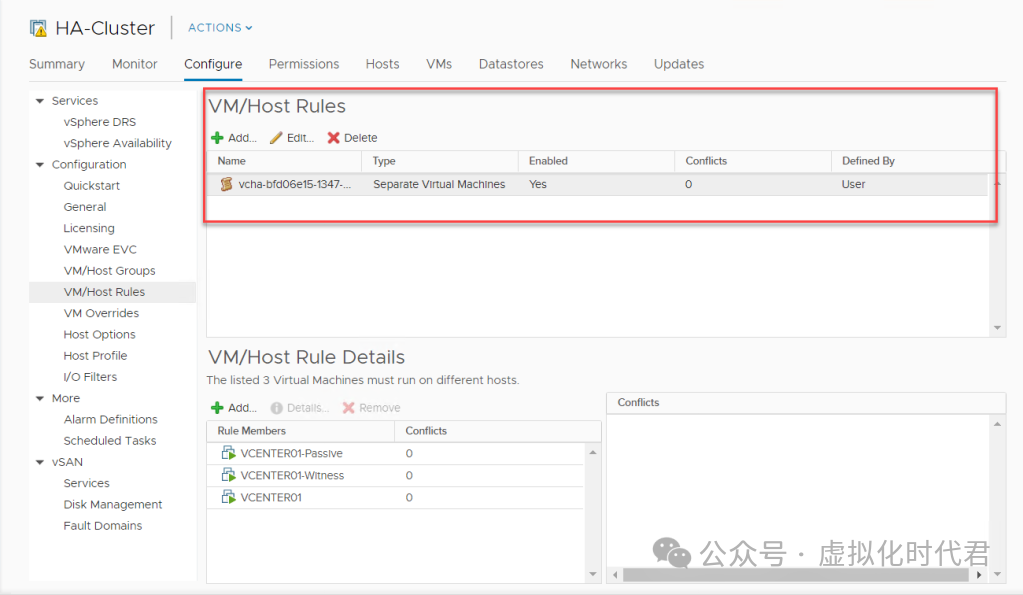Open the ACTIONS dropdown menu
This screenshot has height=595, width=1023.
(220, 28)
